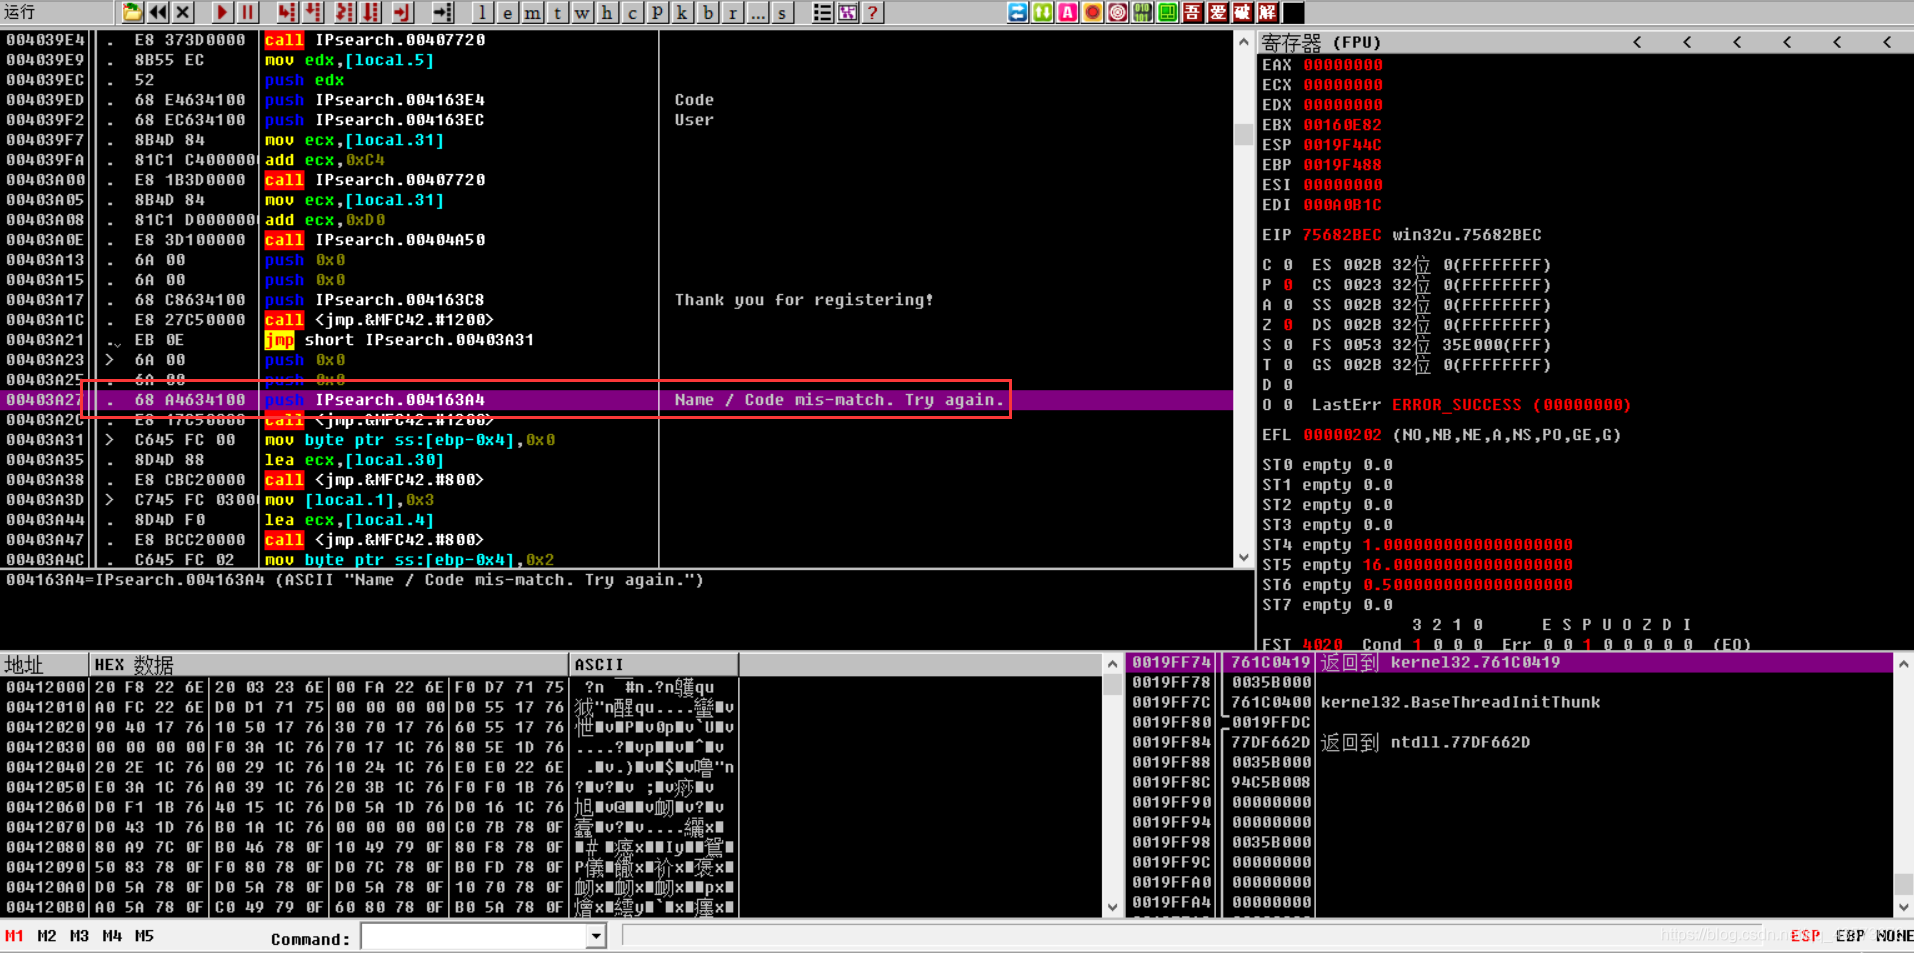Click the red target-circle plugin icon

click(x=1118, y=12)
